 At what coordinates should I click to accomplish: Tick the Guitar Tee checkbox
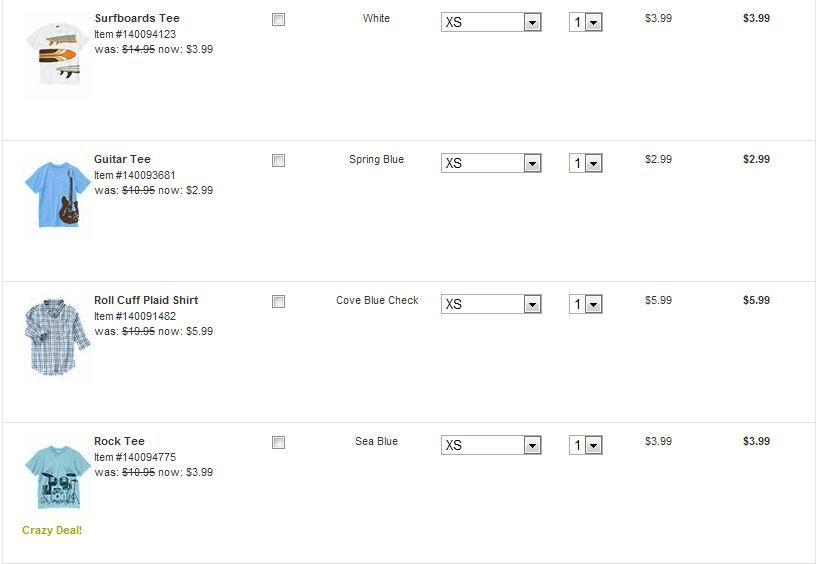(x=278, y=161)
